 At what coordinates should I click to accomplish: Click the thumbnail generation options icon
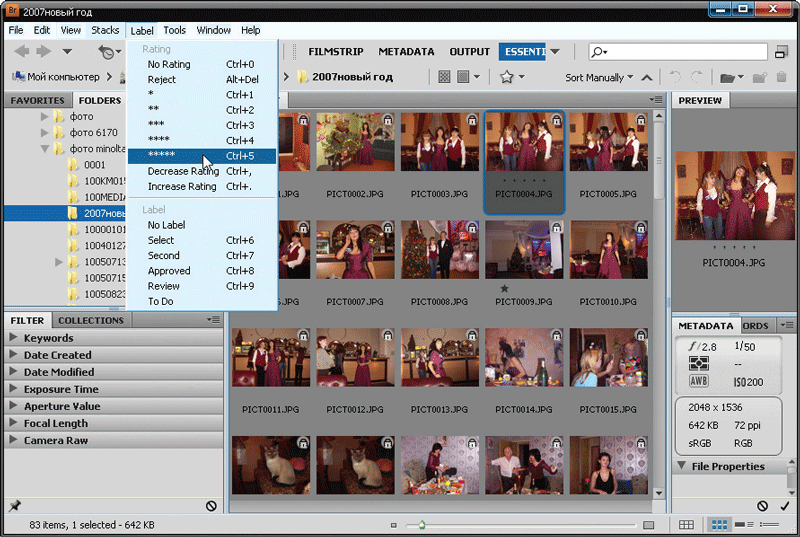[x=463, y=77]
